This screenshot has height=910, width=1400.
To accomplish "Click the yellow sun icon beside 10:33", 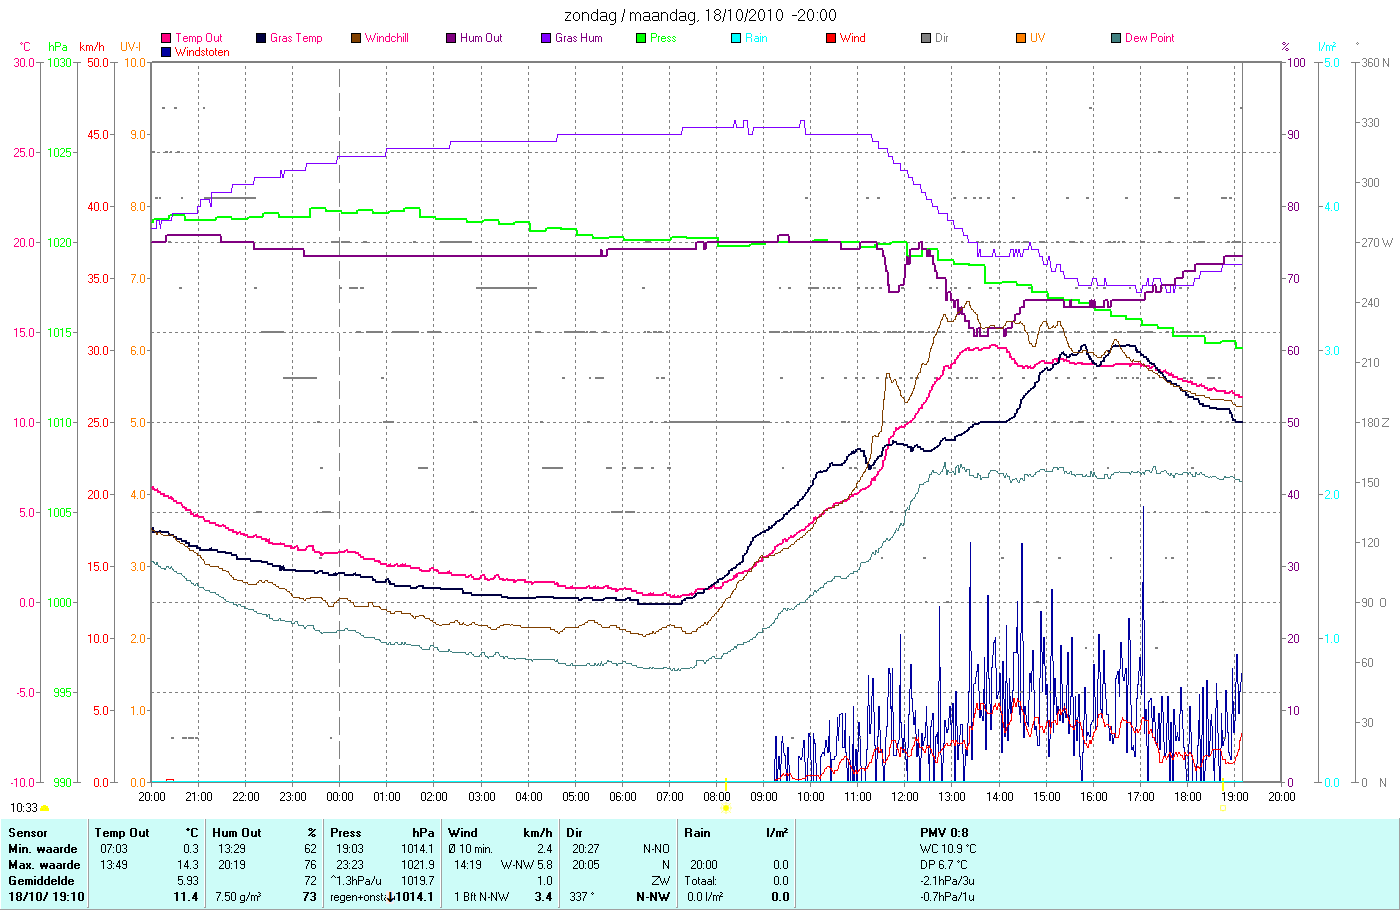I will point(45,808).
